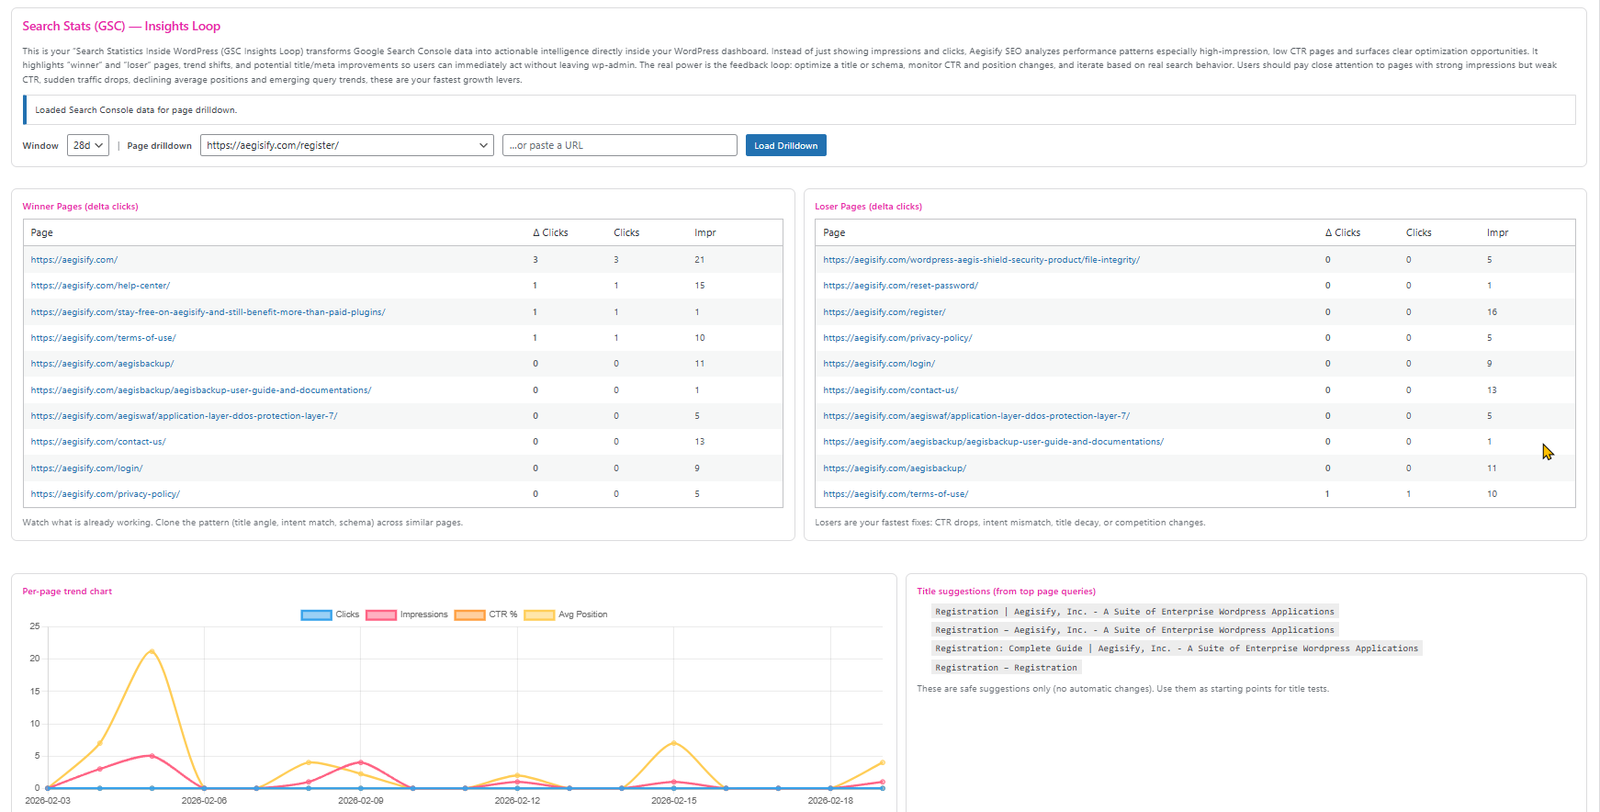Select the 'Registration: Complete Guide' title suggestion
The image size is (1600, 812).
(x=1176, y=649)
